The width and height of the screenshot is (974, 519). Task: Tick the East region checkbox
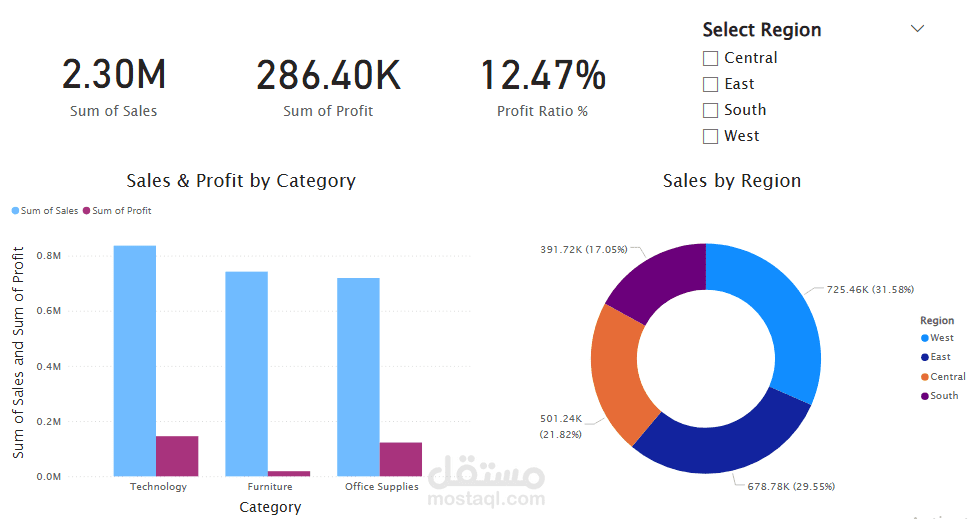tap(710, 84)
